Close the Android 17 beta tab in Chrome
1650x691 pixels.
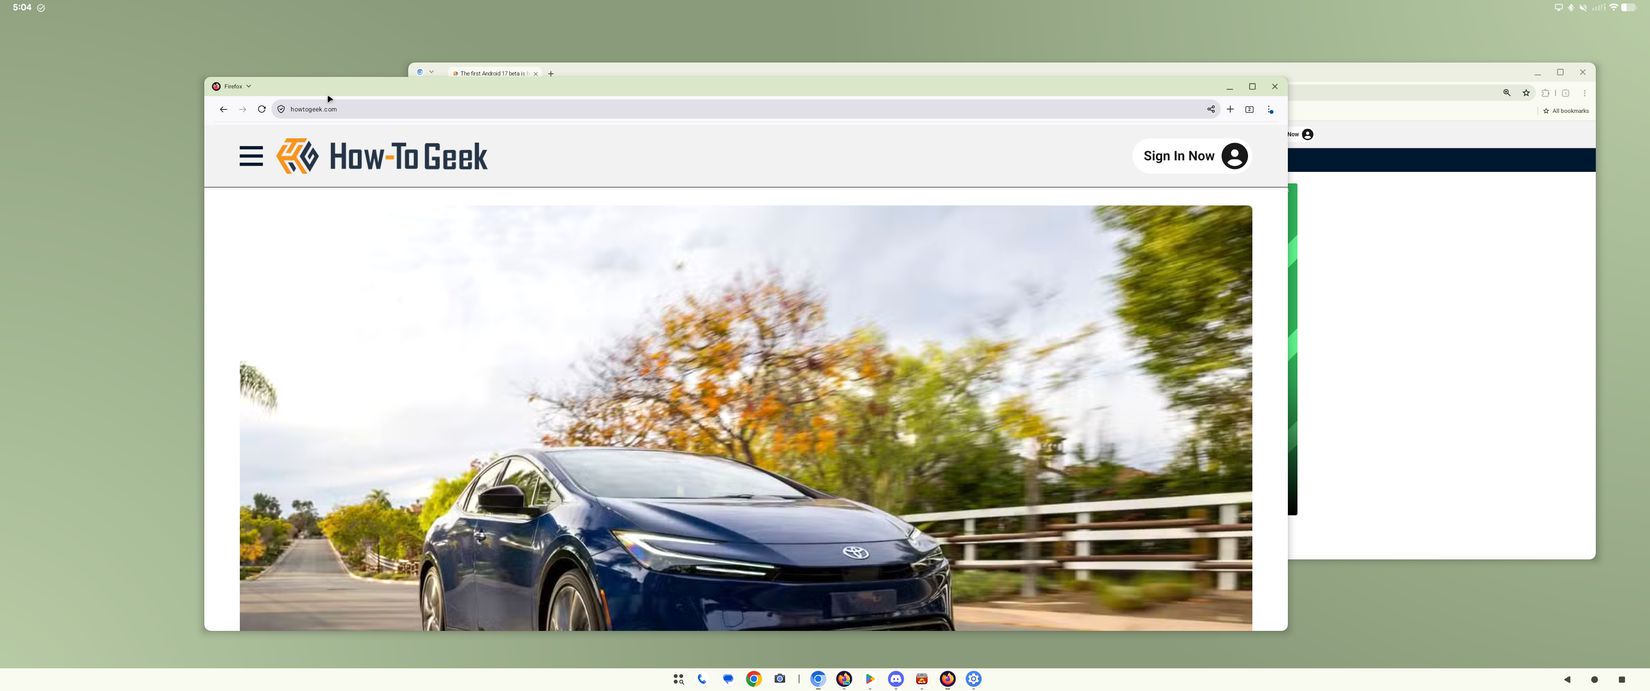click(536, 73)
